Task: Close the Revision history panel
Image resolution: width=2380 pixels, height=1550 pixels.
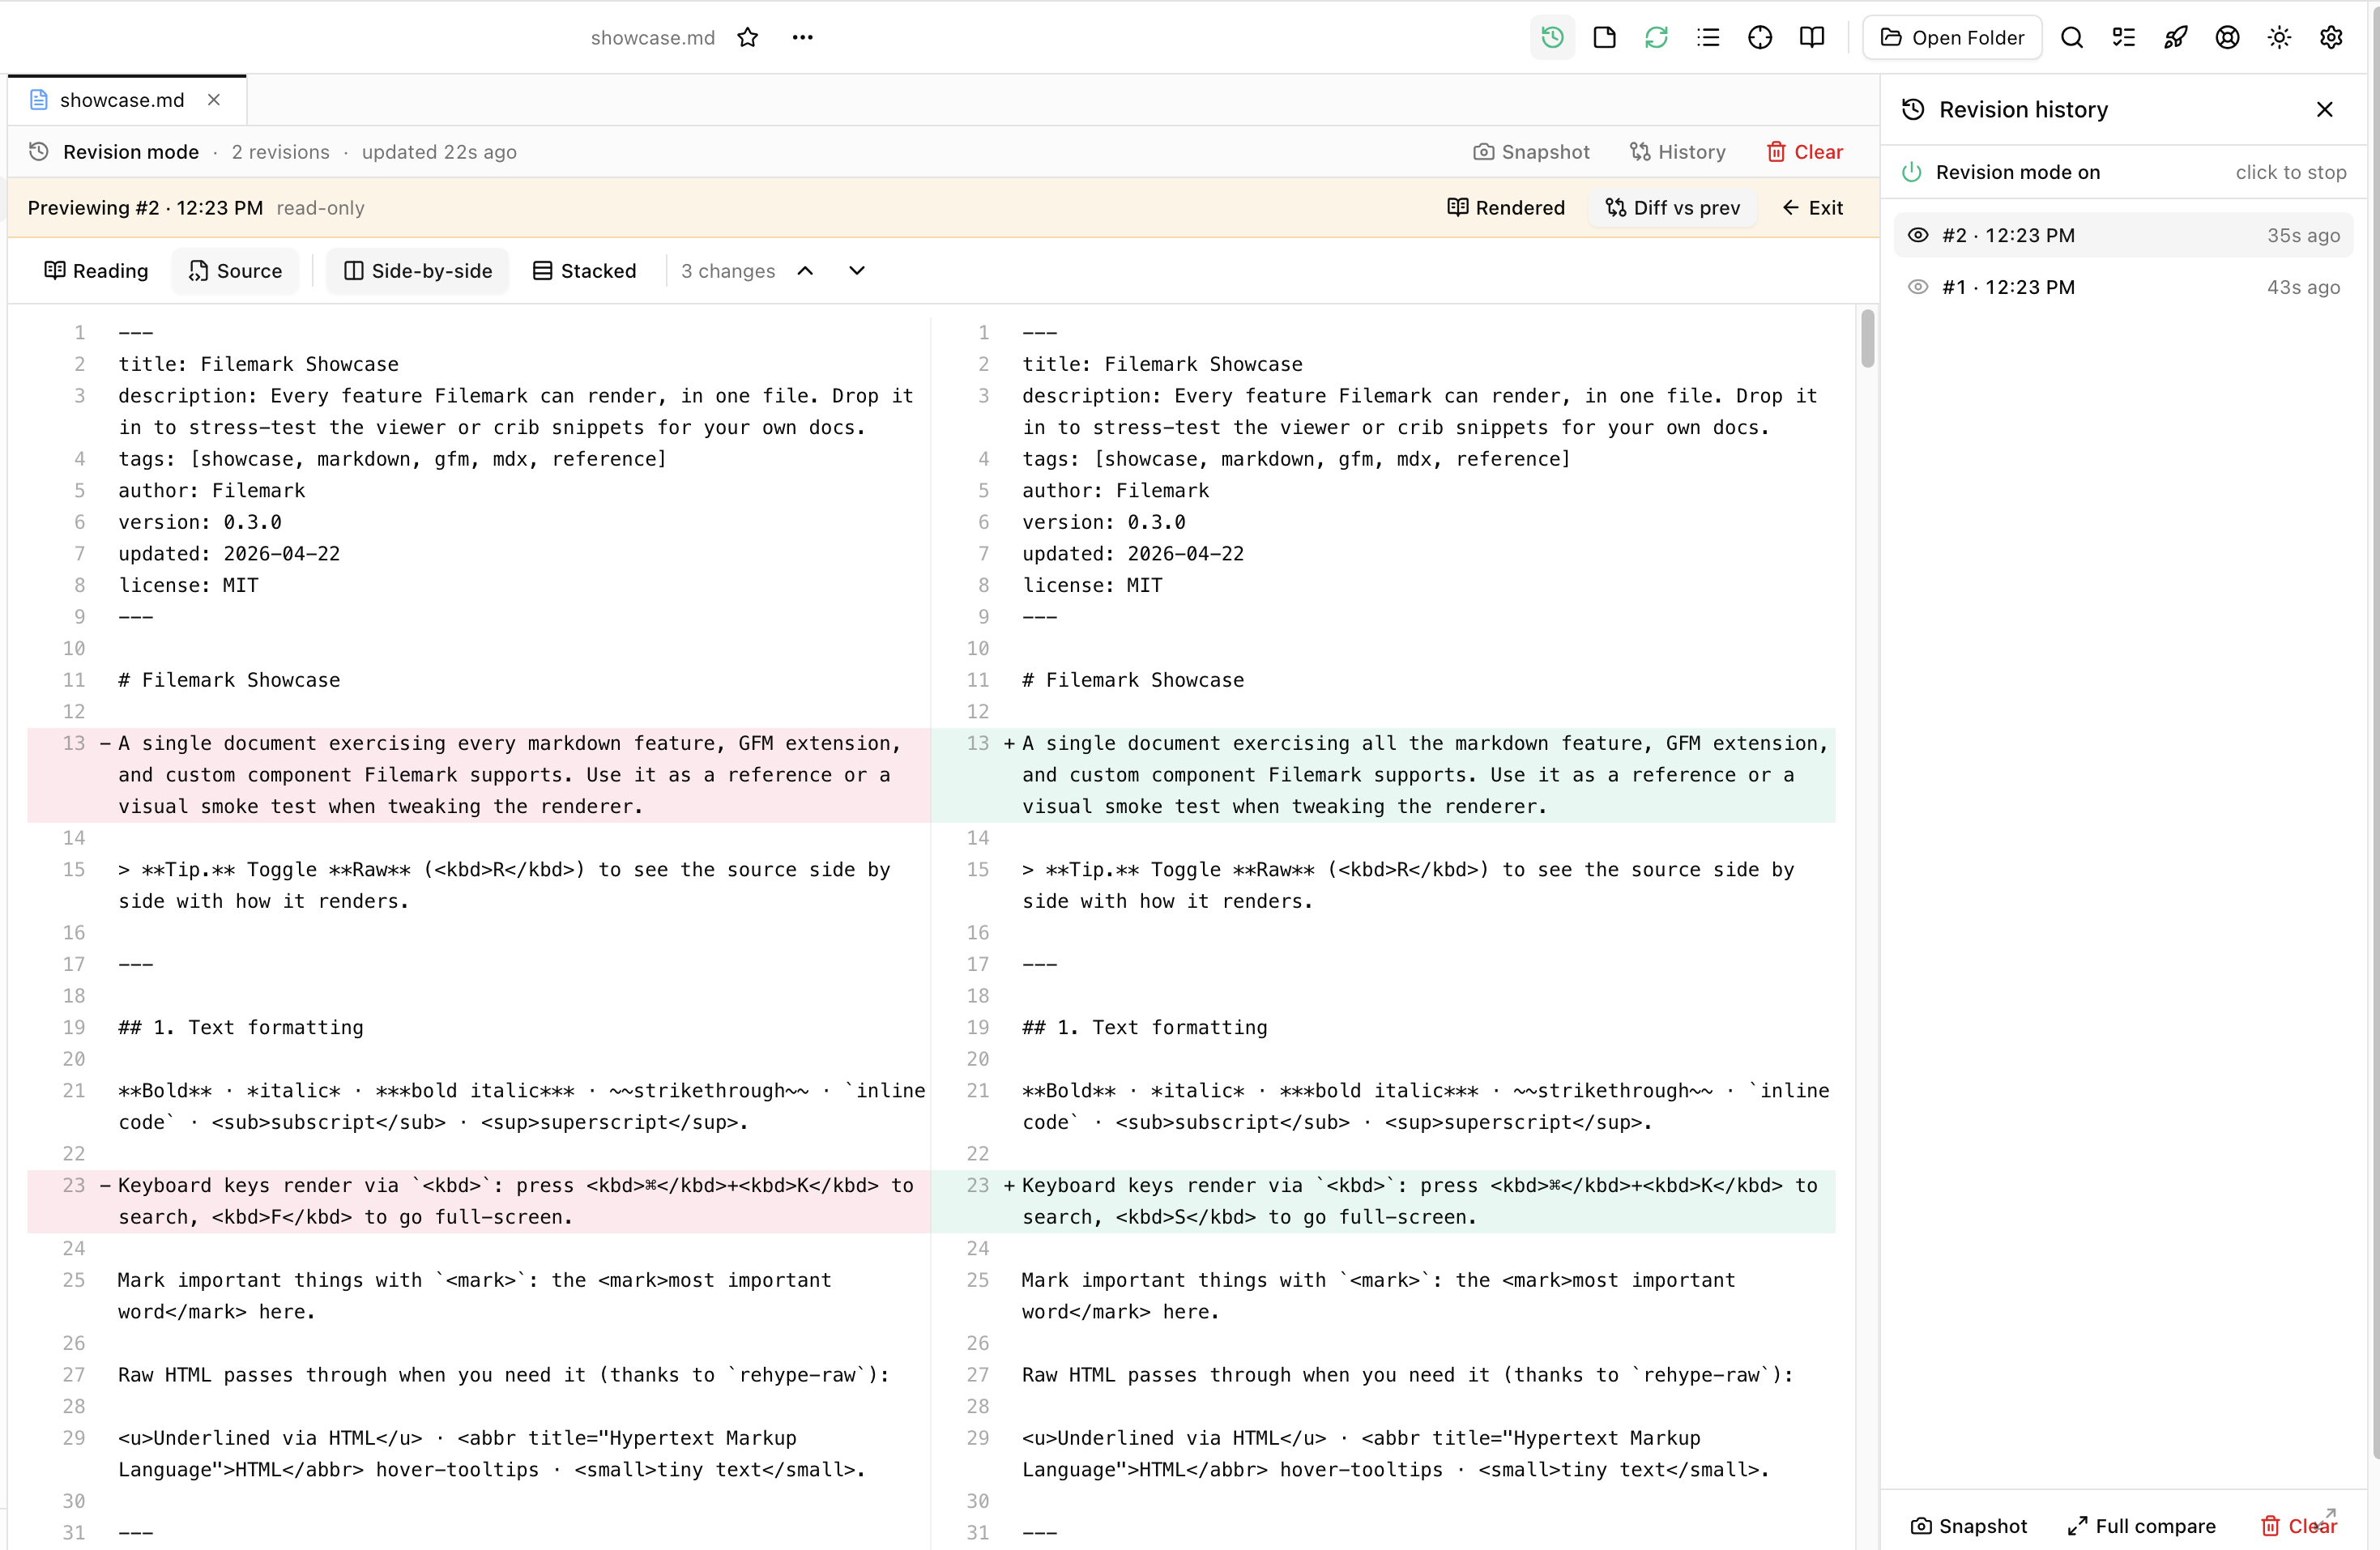Action: [x=2325, y=110]
